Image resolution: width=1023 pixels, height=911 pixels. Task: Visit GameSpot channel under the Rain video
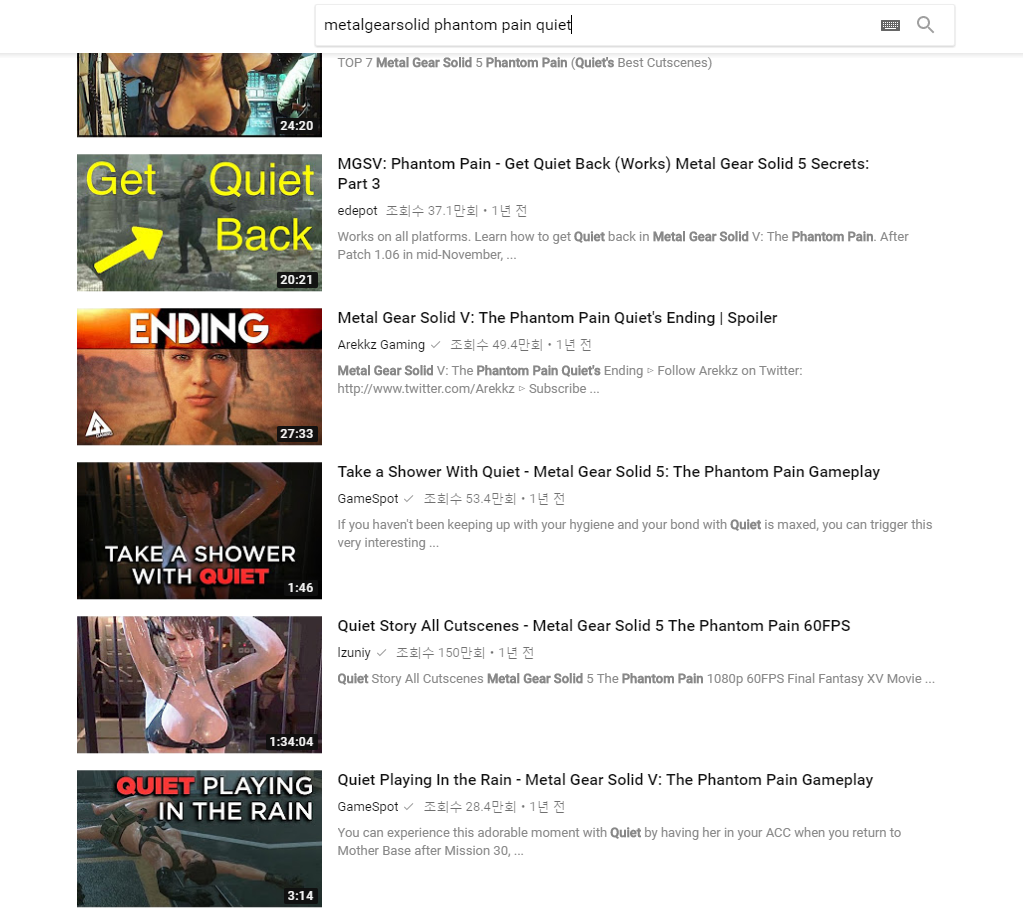[367, 807]
